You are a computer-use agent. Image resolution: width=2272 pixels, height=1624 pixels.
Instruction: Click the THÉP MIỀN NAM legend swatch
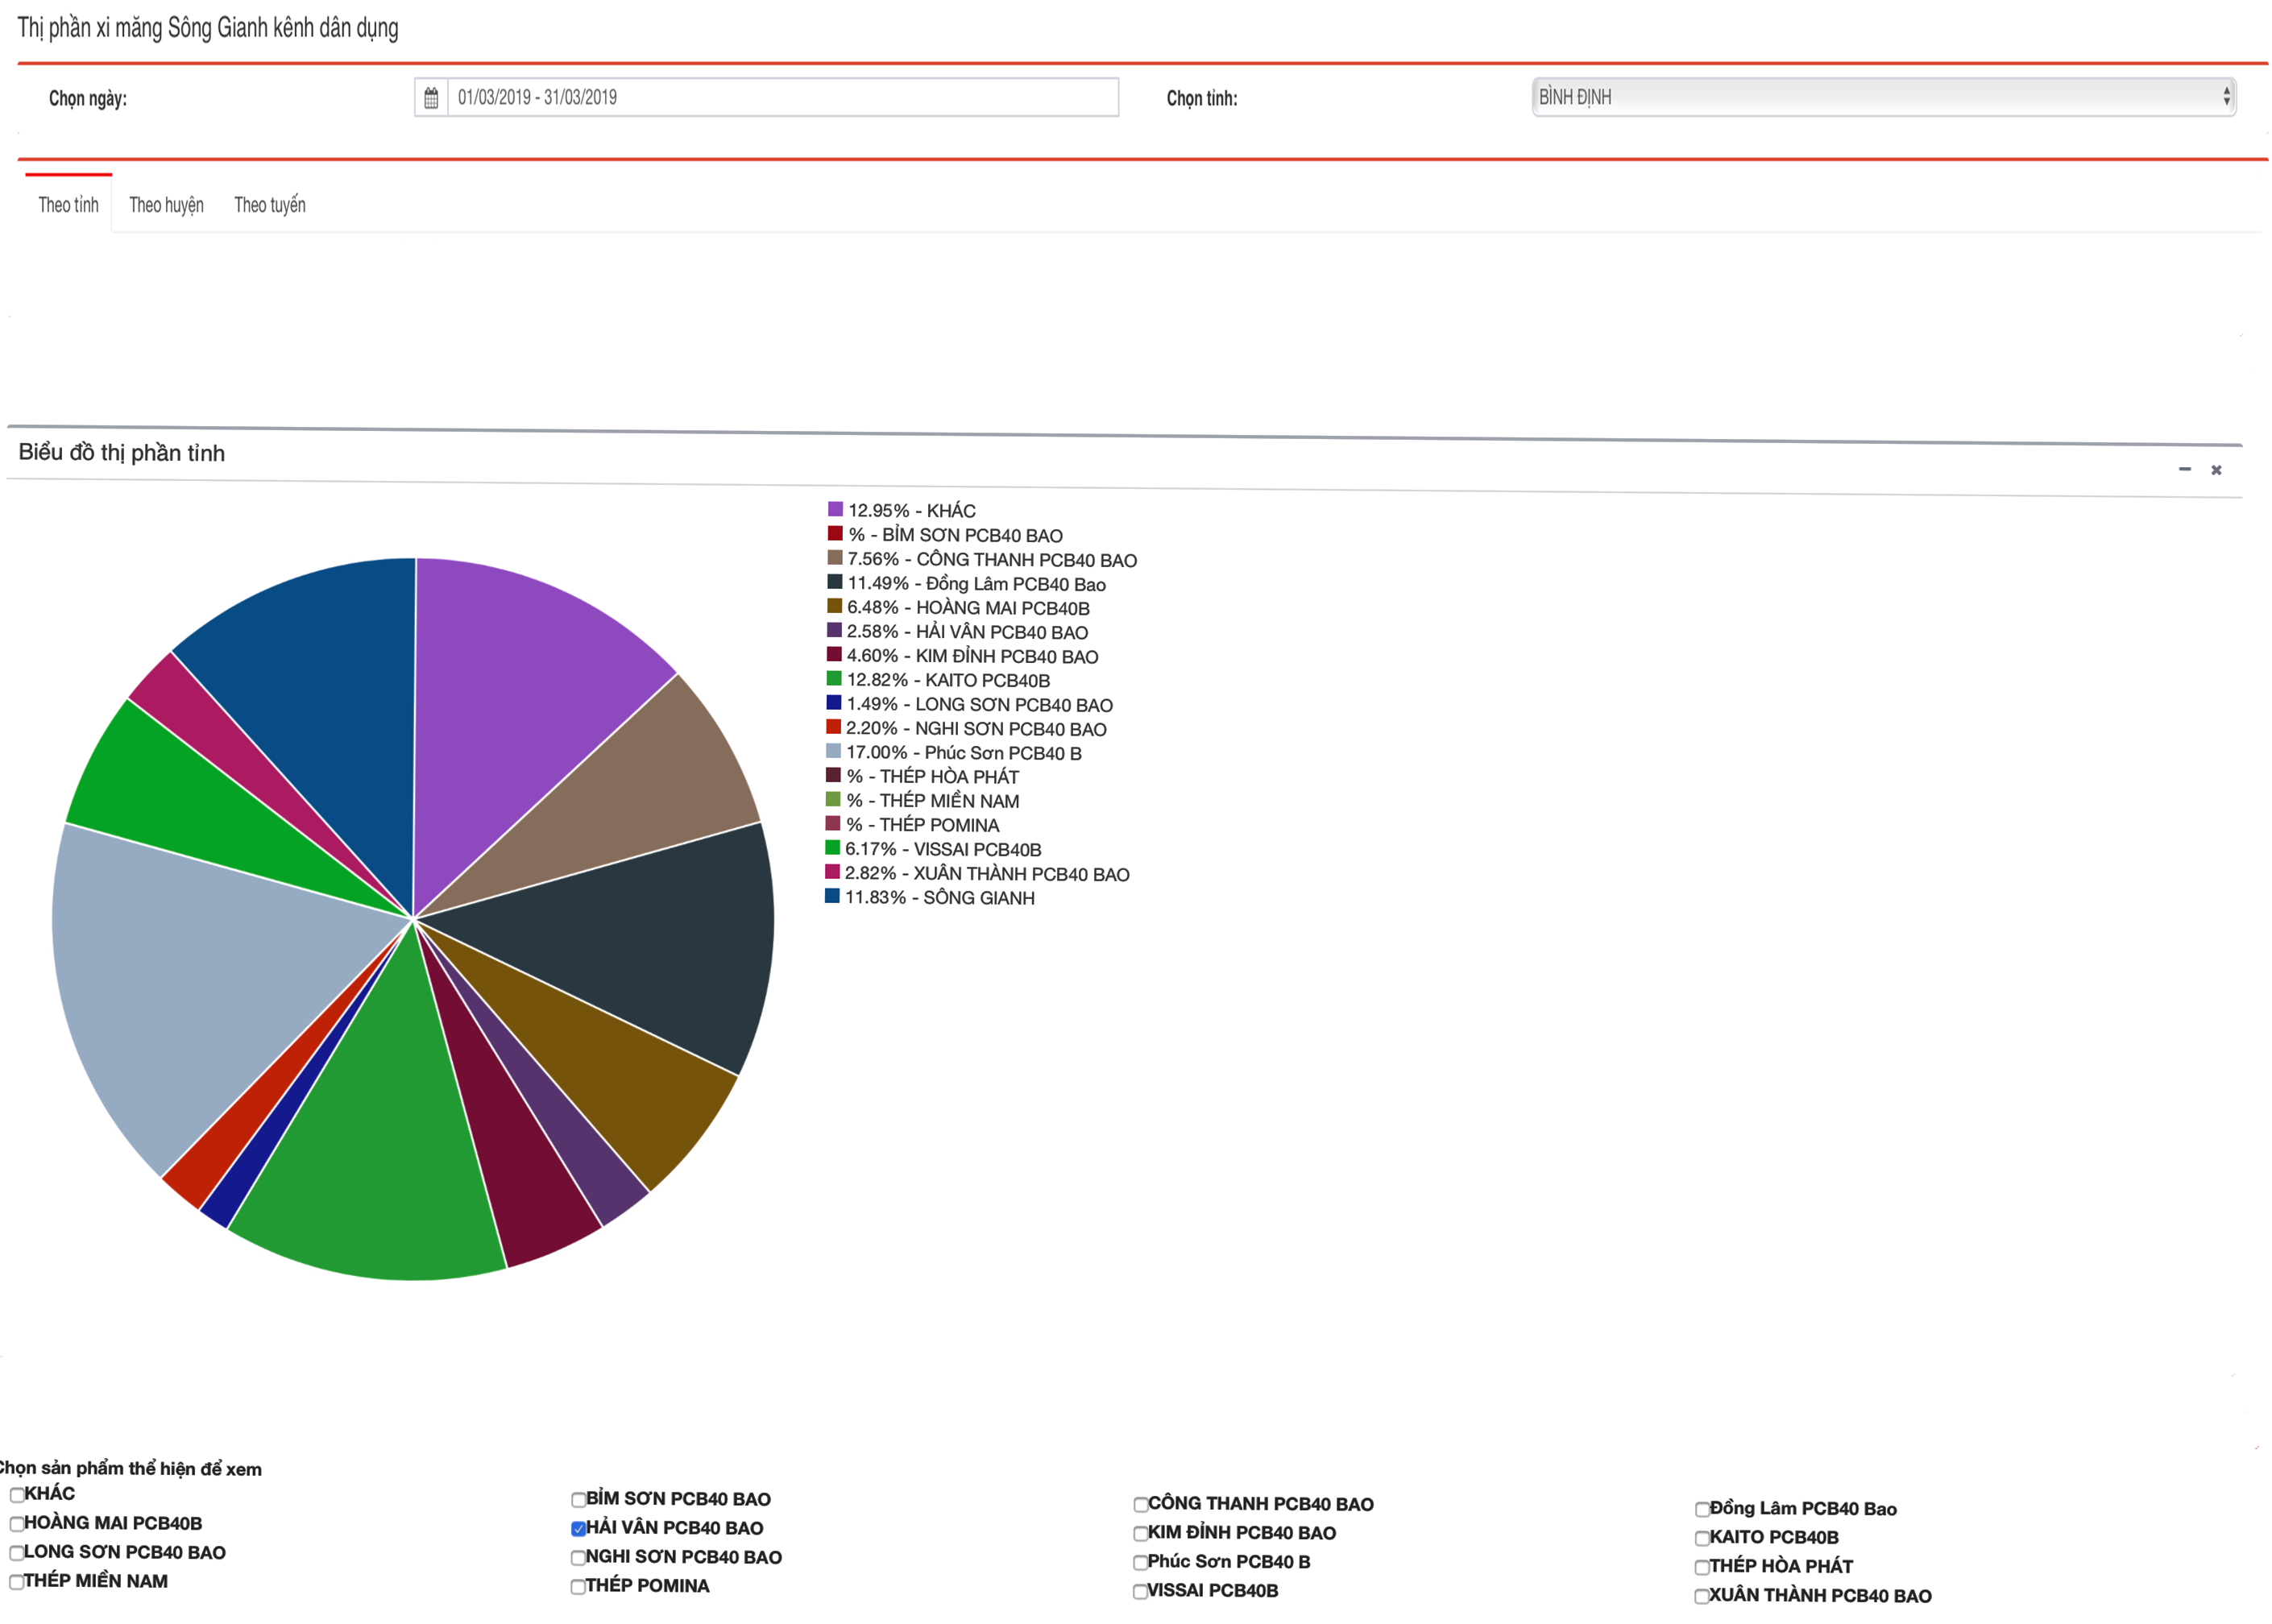[x=833, y=798]
